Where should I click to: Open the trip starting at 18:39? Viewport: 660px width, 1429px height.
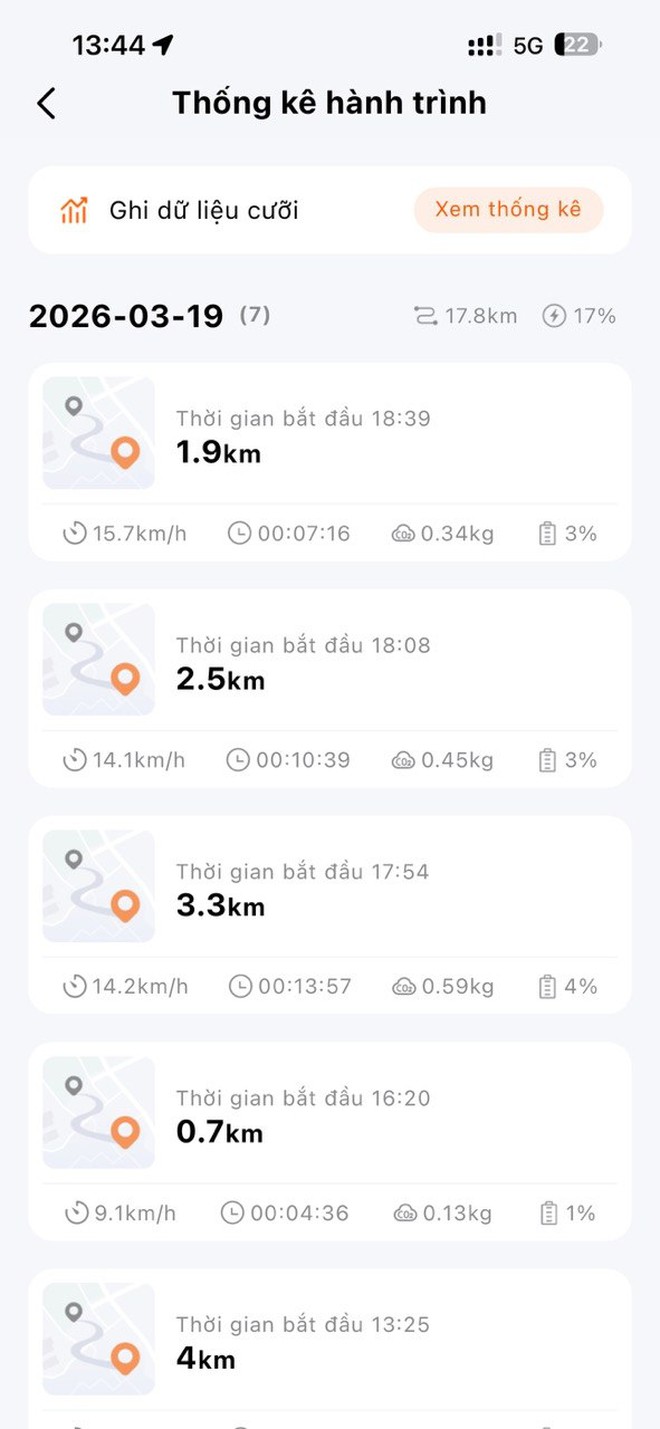pyautogui.click(x=330, y=433)
